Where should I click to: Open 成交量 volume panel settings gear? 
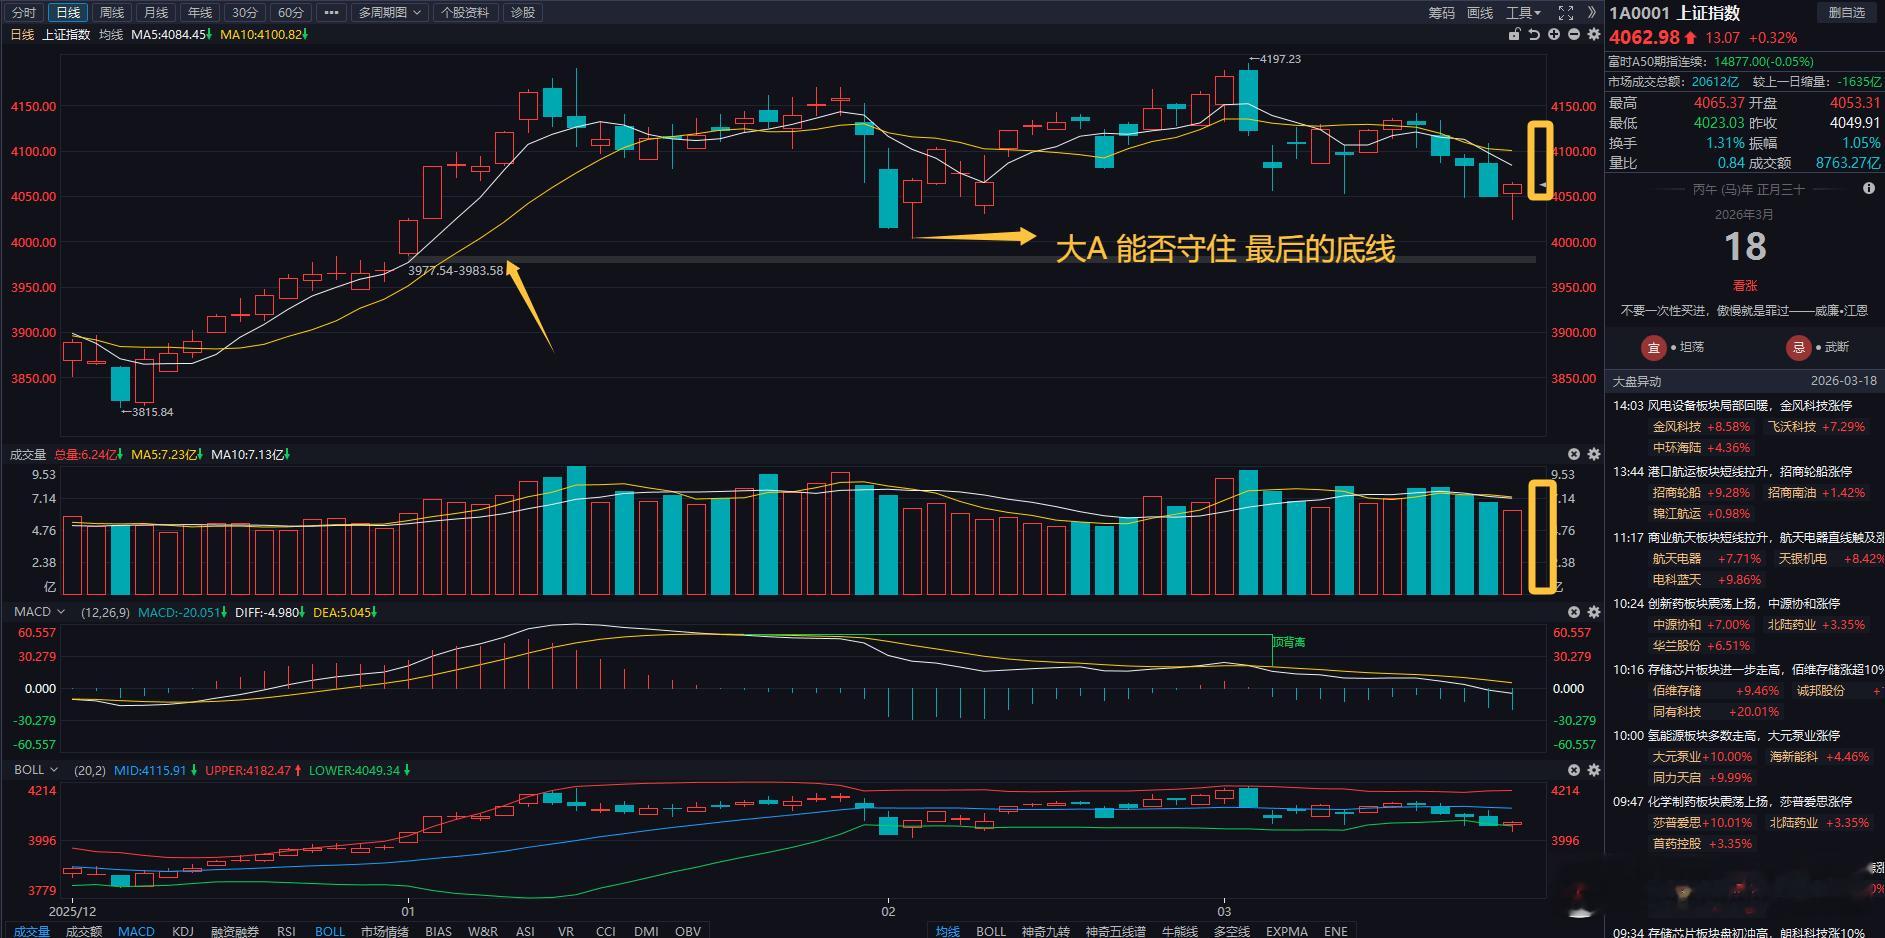click(x=1594, y=454)
